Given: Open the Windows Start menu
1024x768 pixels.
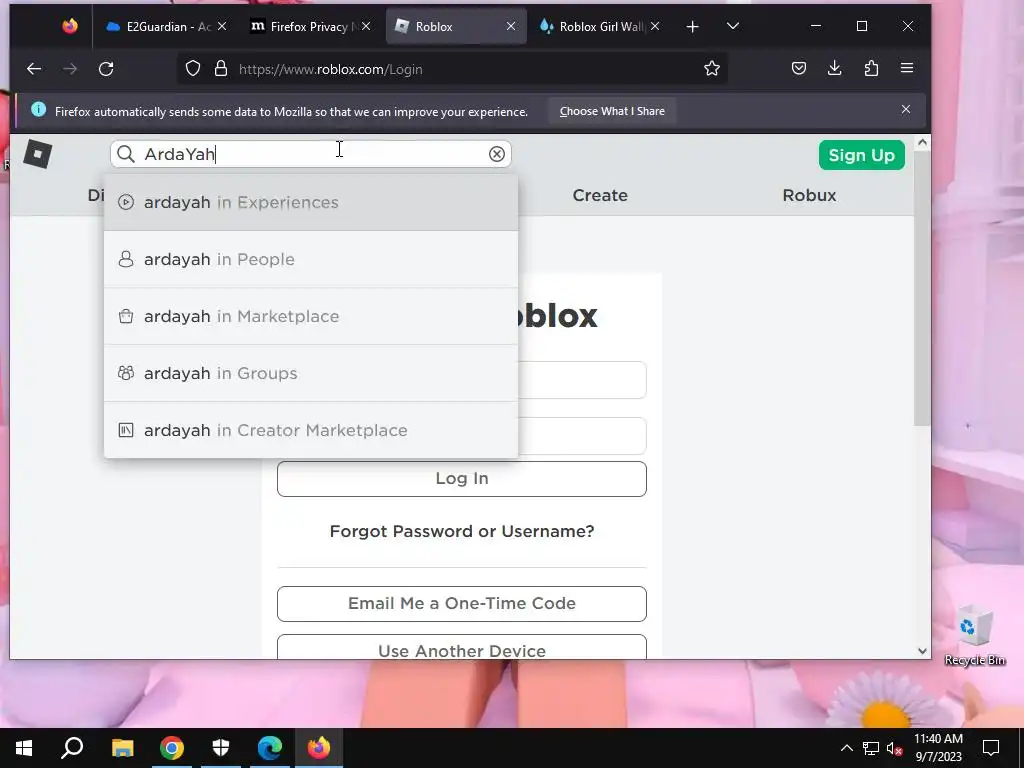Looking at the screenshot, I should [x=24, y=748].
